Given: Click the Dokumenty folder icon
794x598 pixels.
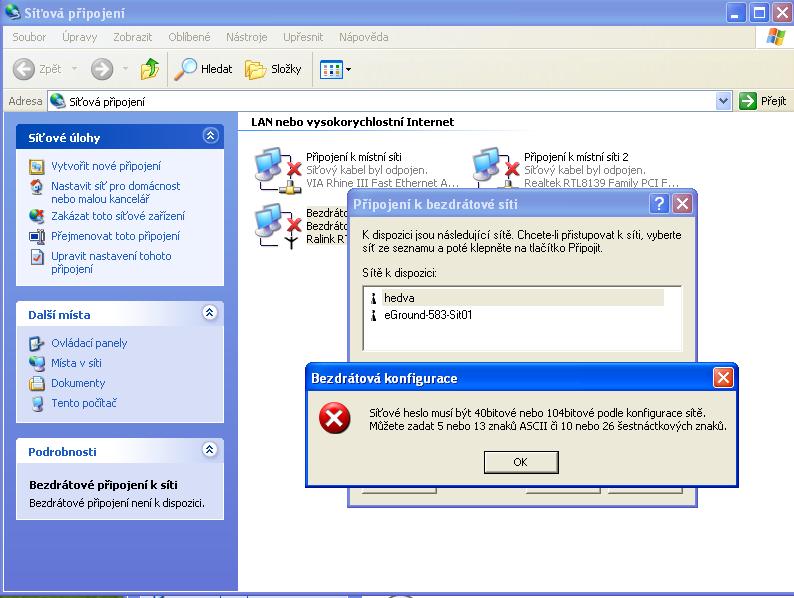Looking at the screenshot, I should click(x=36, y=383).
